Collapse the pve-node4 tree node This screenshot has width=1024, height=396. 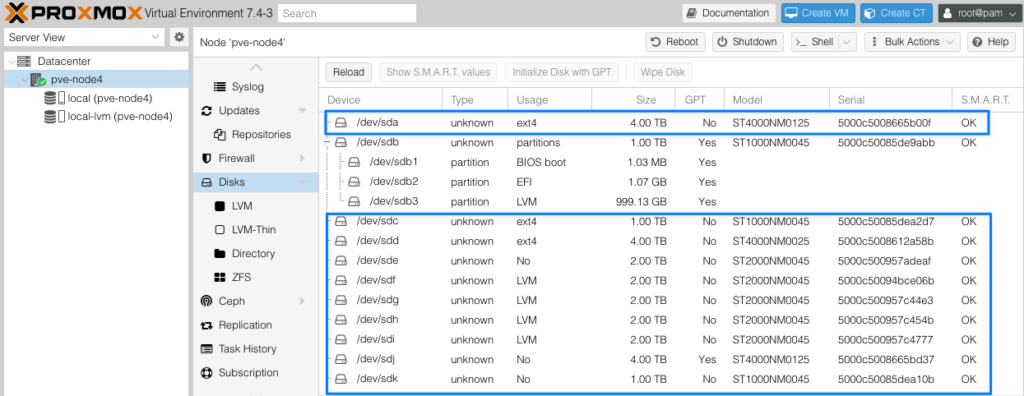tap(24, 80)
